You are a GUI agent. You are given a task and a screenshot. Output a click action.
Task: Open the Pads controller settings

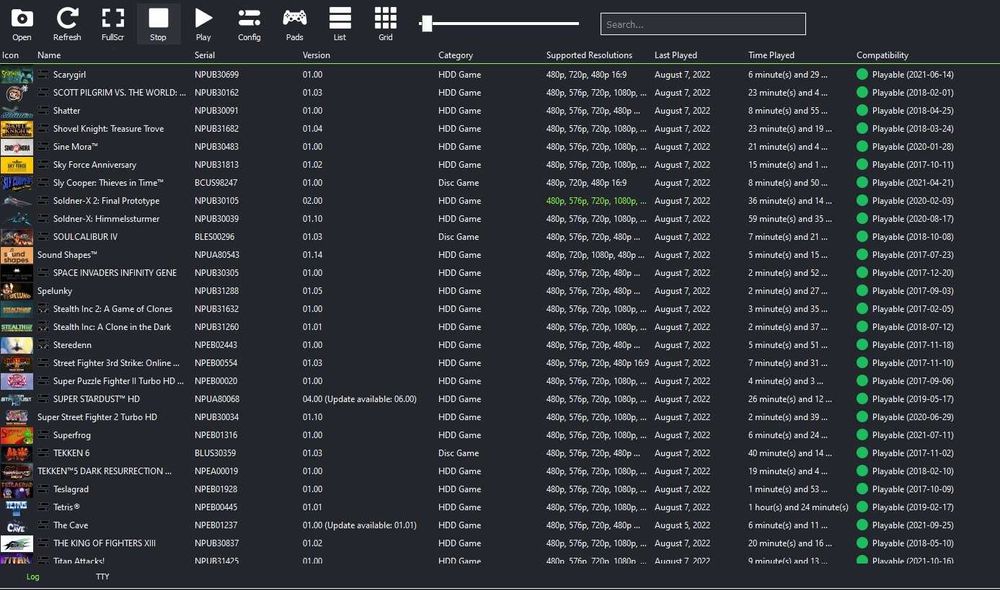295,24
